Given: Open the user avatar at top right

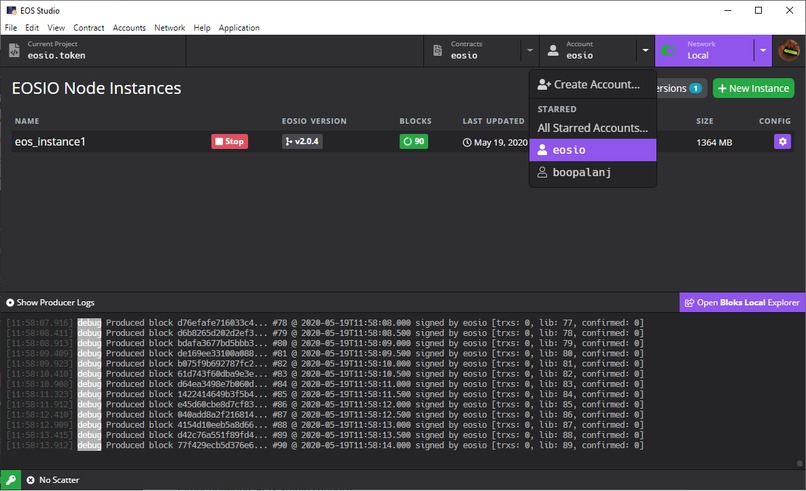Looking at the screenshot, I should click(x=789, y=50).
